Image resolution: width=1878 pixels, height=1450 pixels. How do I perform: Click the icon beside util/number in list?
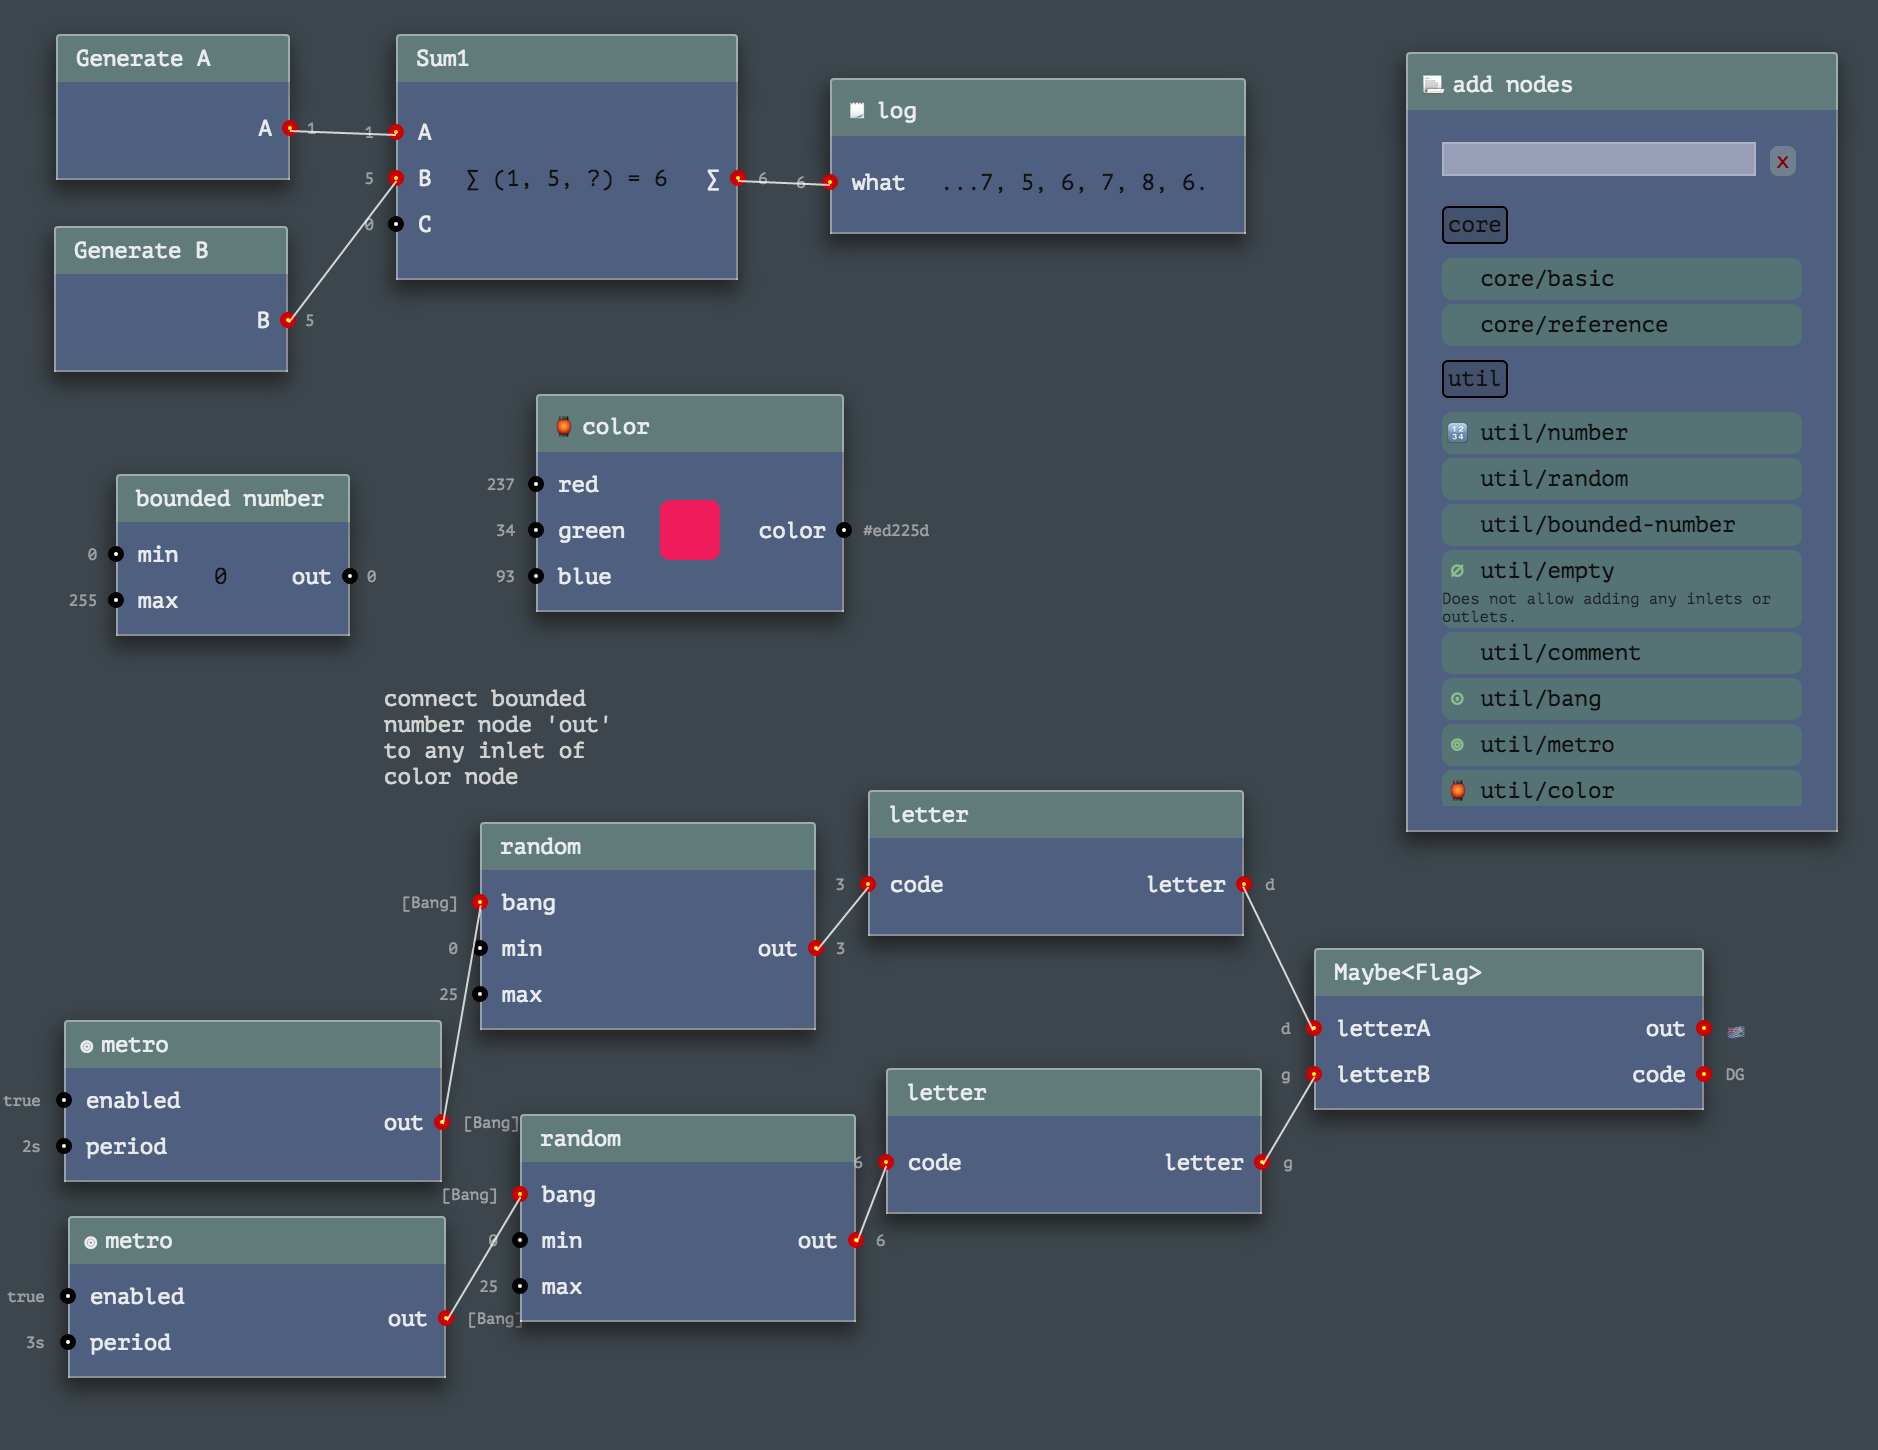(x=1457, y=433)
